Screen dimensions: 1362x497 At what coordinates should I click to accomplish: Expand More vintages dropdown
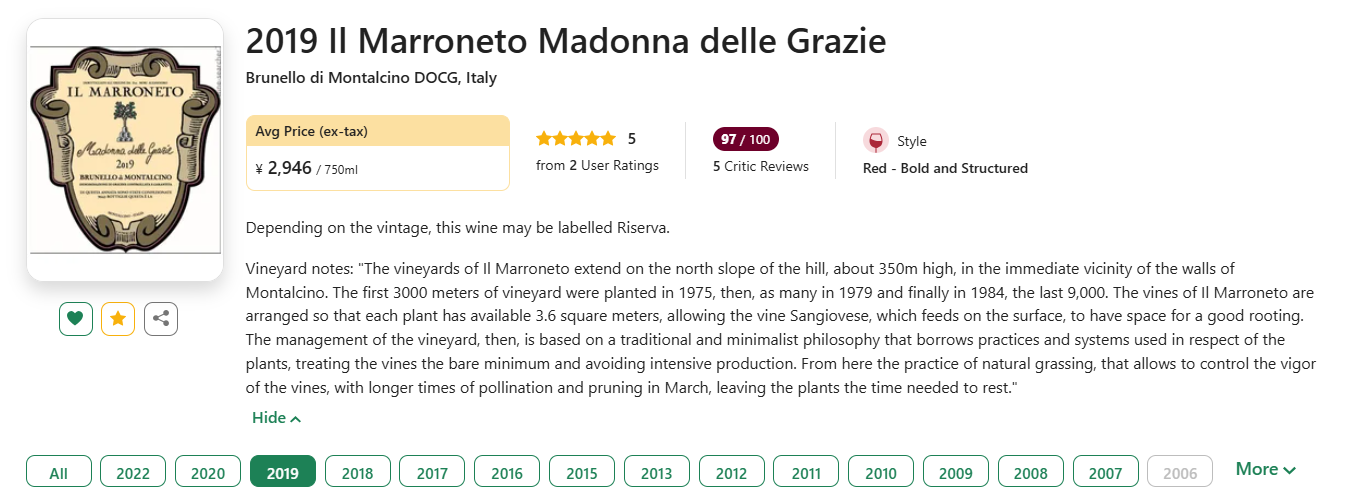(1266, 469)
